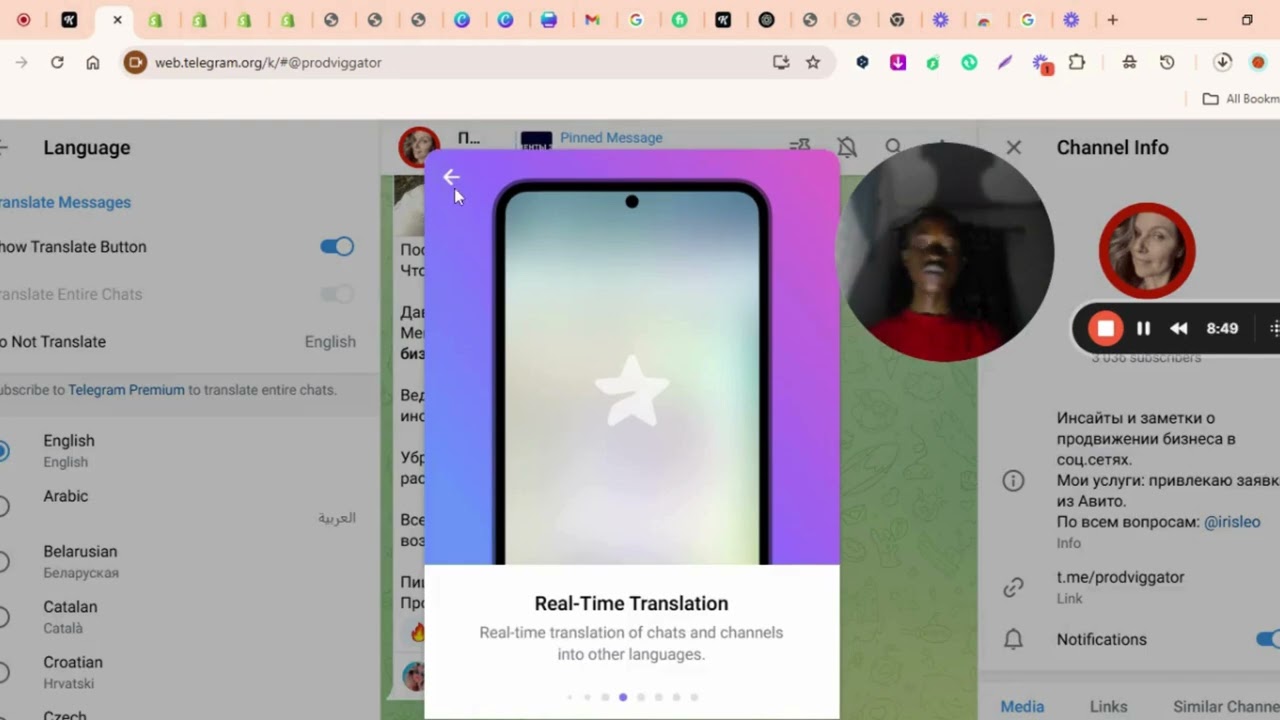Copy the t.me/prodviggator channel link
Screen dimensions: 1280x720
coord(1120,577)
